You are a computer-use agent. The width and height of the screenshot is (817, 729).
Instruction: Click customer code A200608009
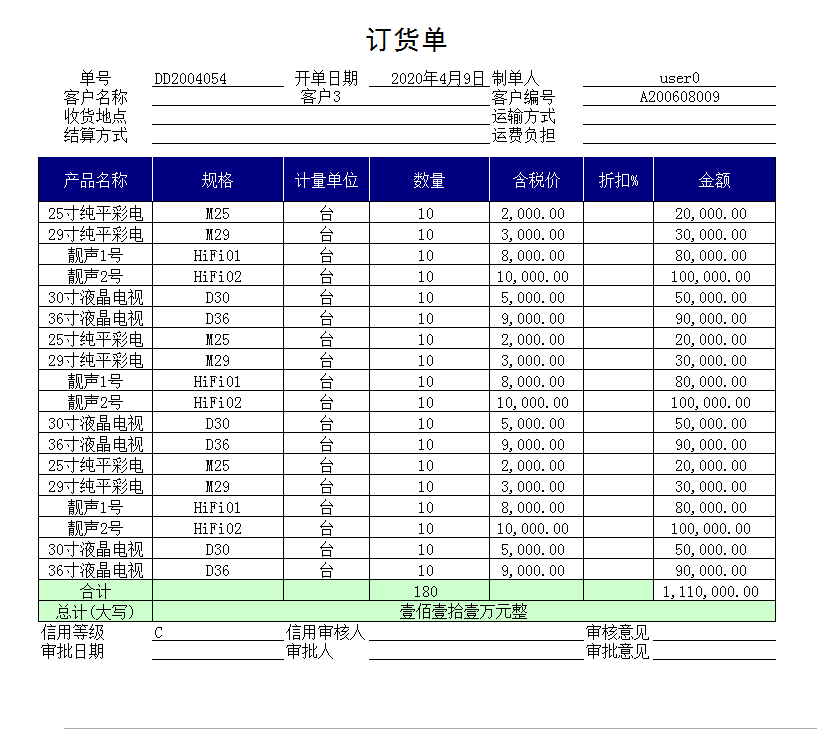coord(679,97)
